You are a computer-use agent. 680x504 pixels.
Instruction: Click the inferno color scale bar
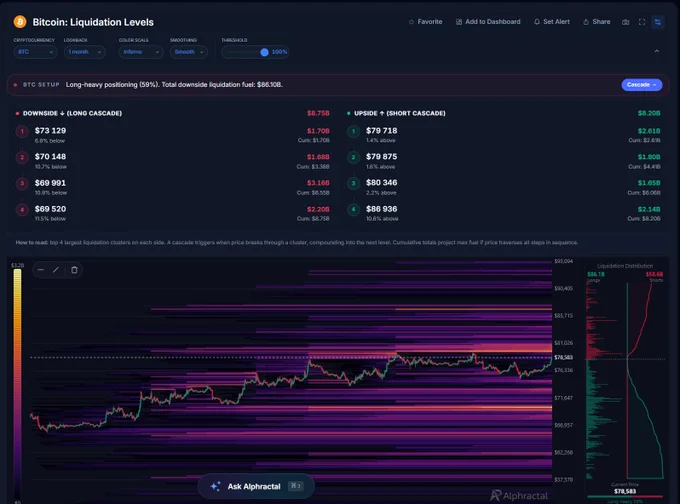17,382
